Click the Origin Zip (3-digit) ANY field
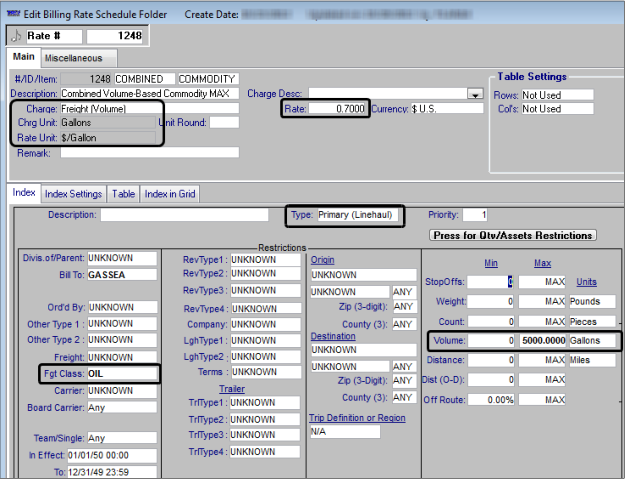This screenshot has width=626, height=479. click(404, 307)
